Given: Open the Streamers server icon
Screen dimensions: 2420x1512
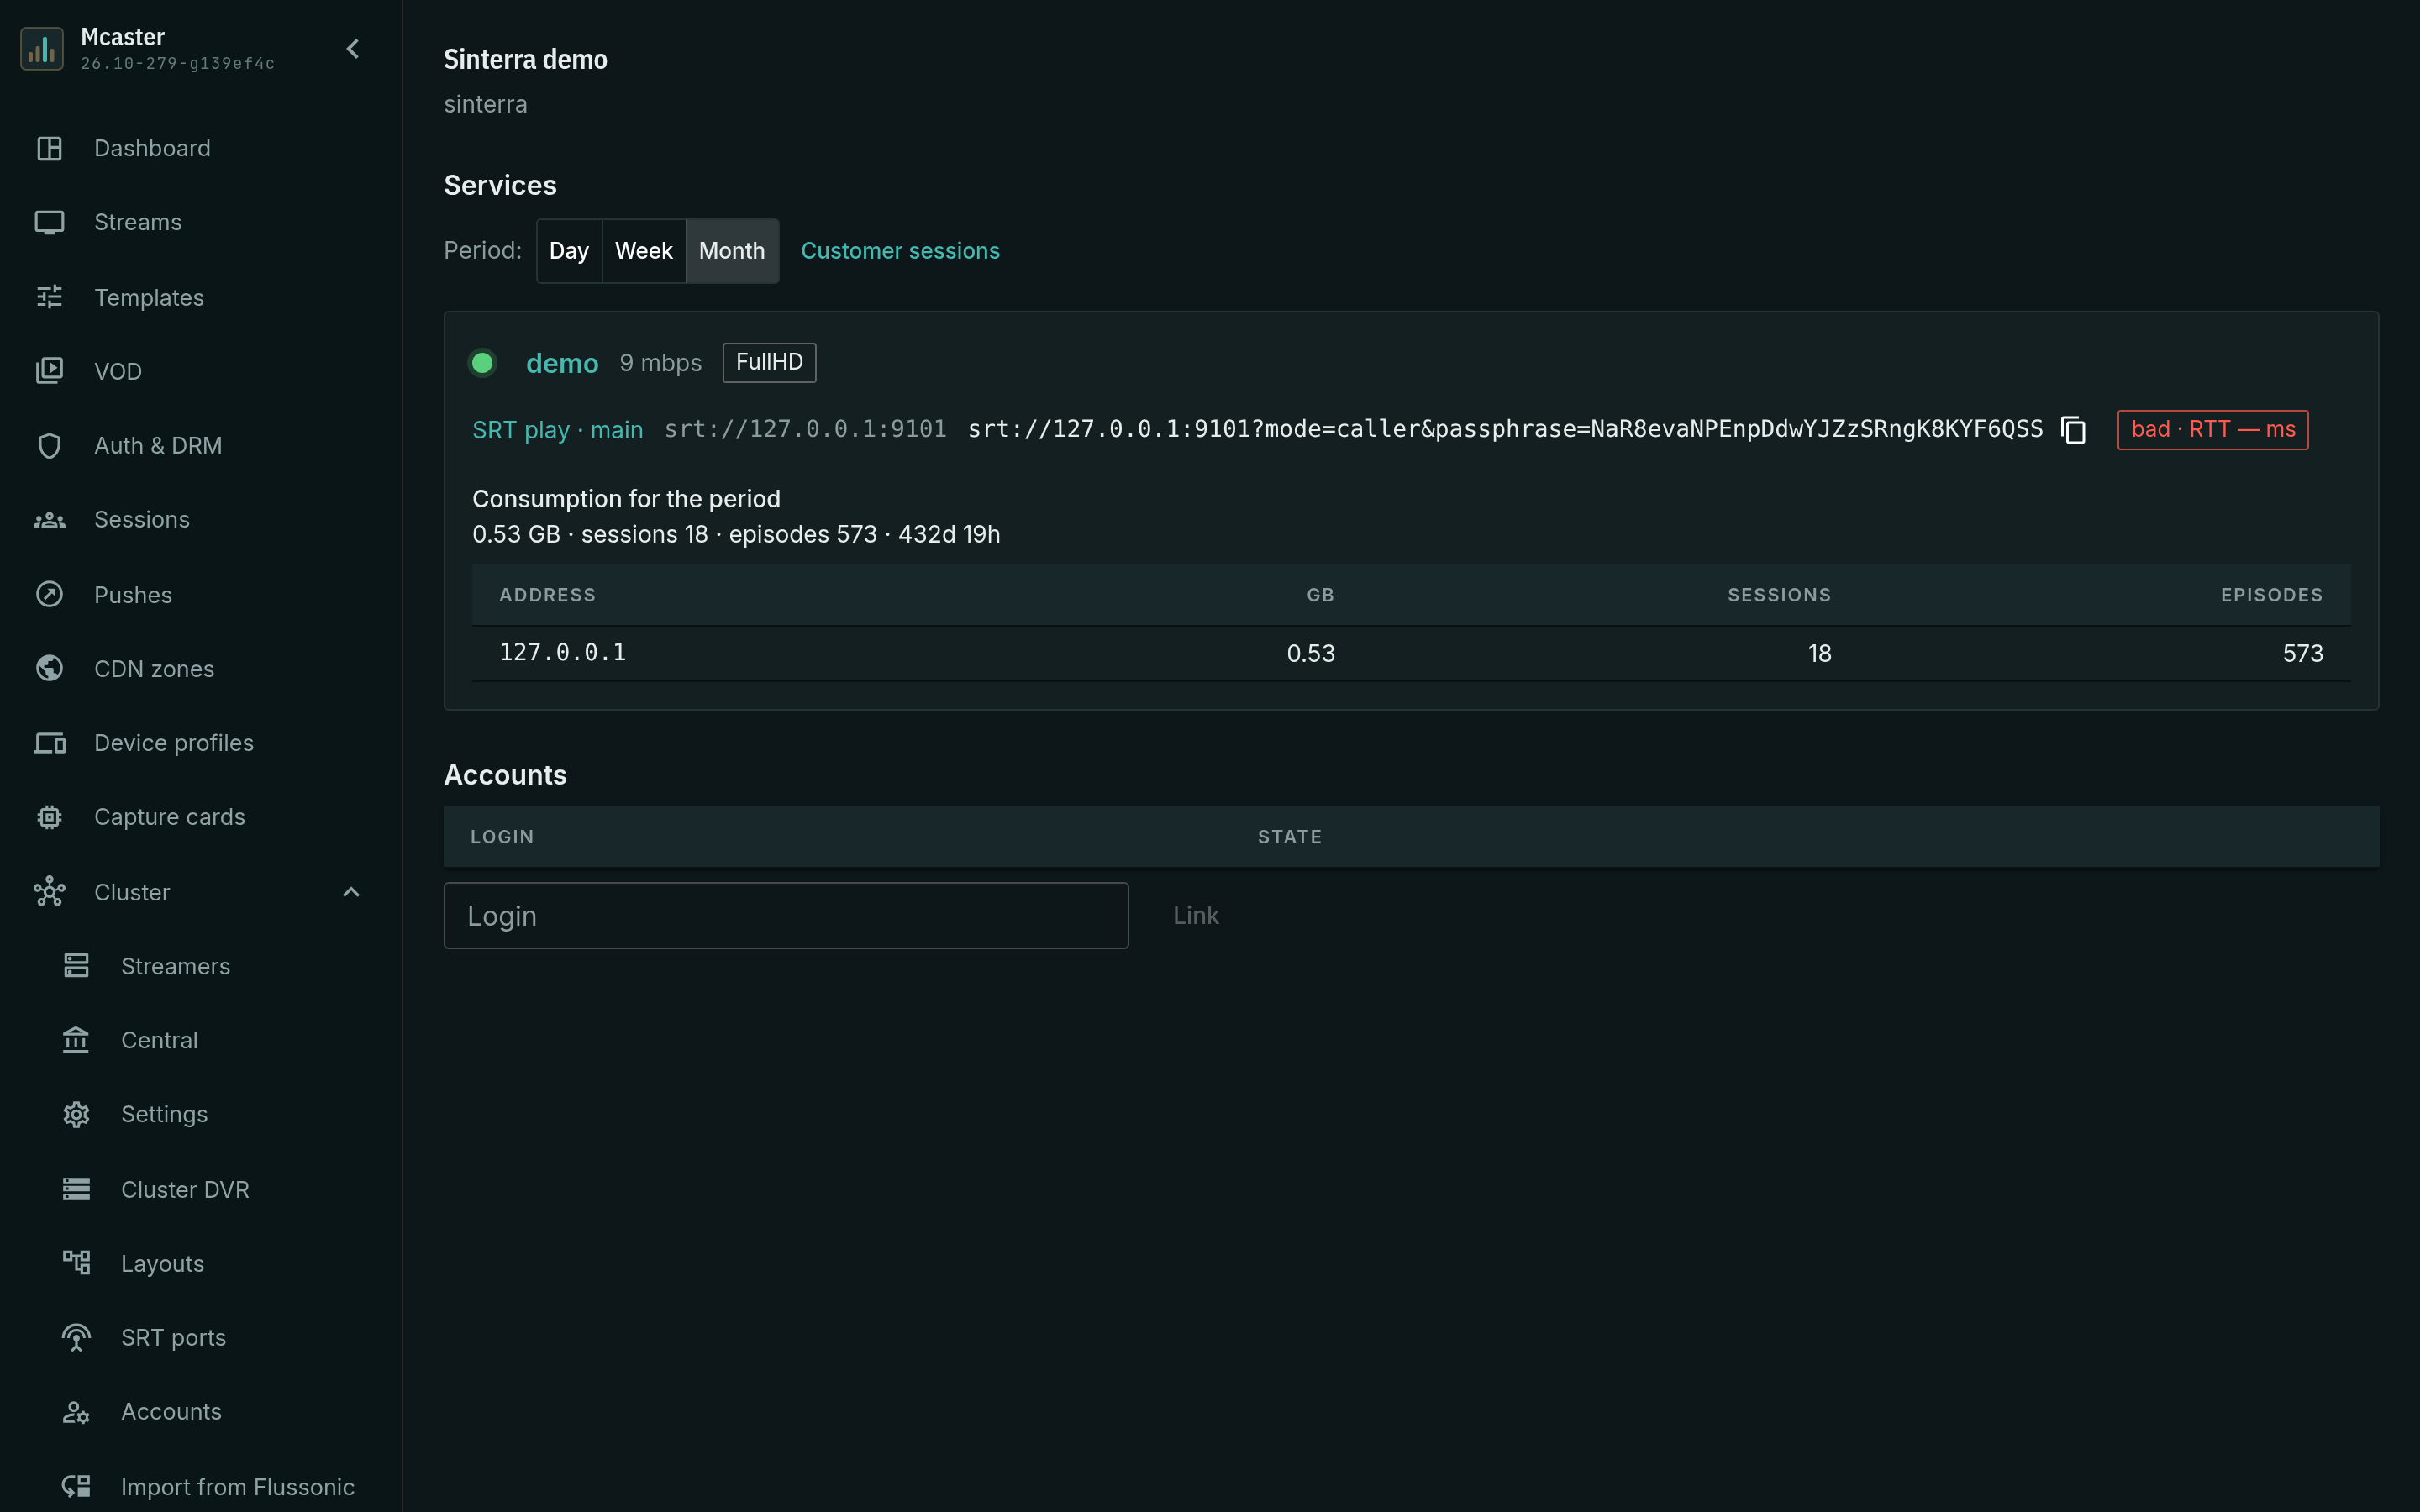Looking at the screenshot, I should pyautogui.click(x=76, y=966).
